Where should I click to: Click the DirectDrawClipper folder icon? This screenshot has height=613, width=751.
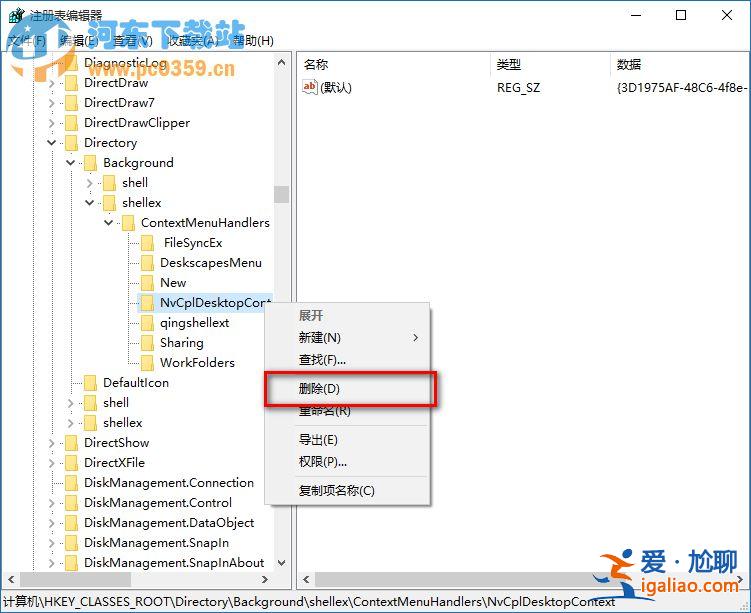(x=71, y=123)
